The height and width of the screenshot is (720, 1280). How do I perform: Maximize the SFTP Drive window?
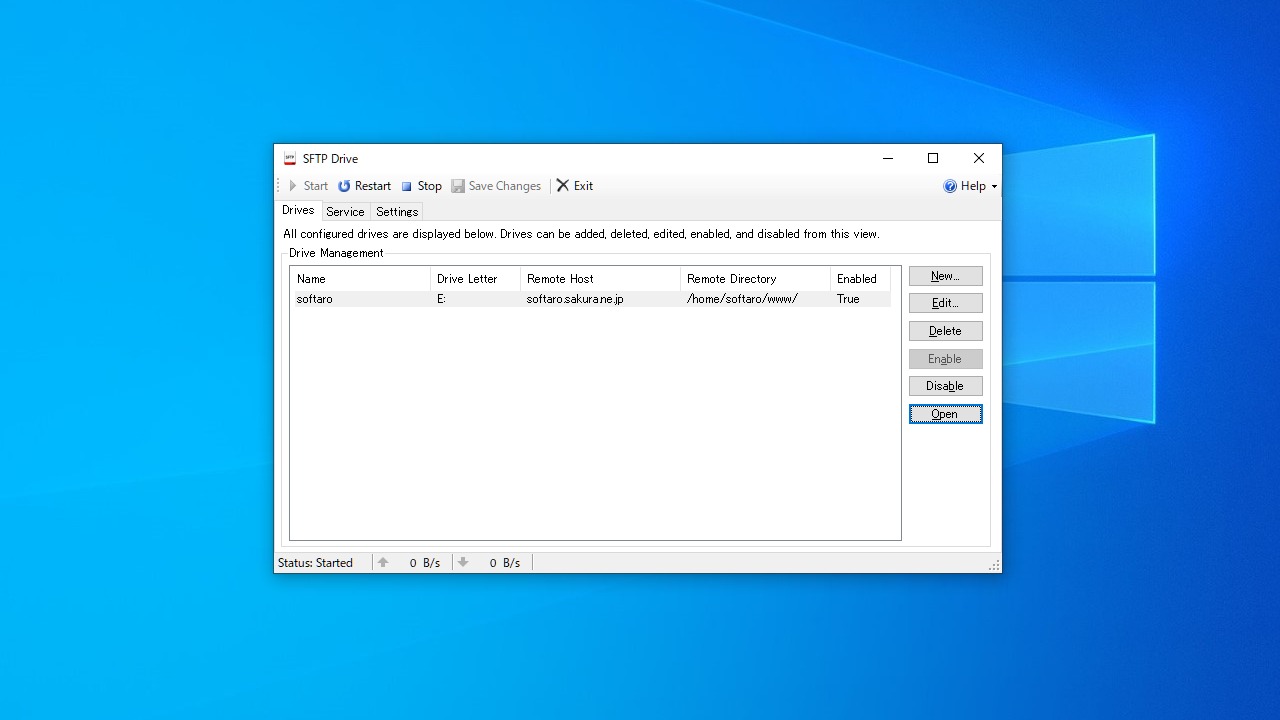pos(933,158)
